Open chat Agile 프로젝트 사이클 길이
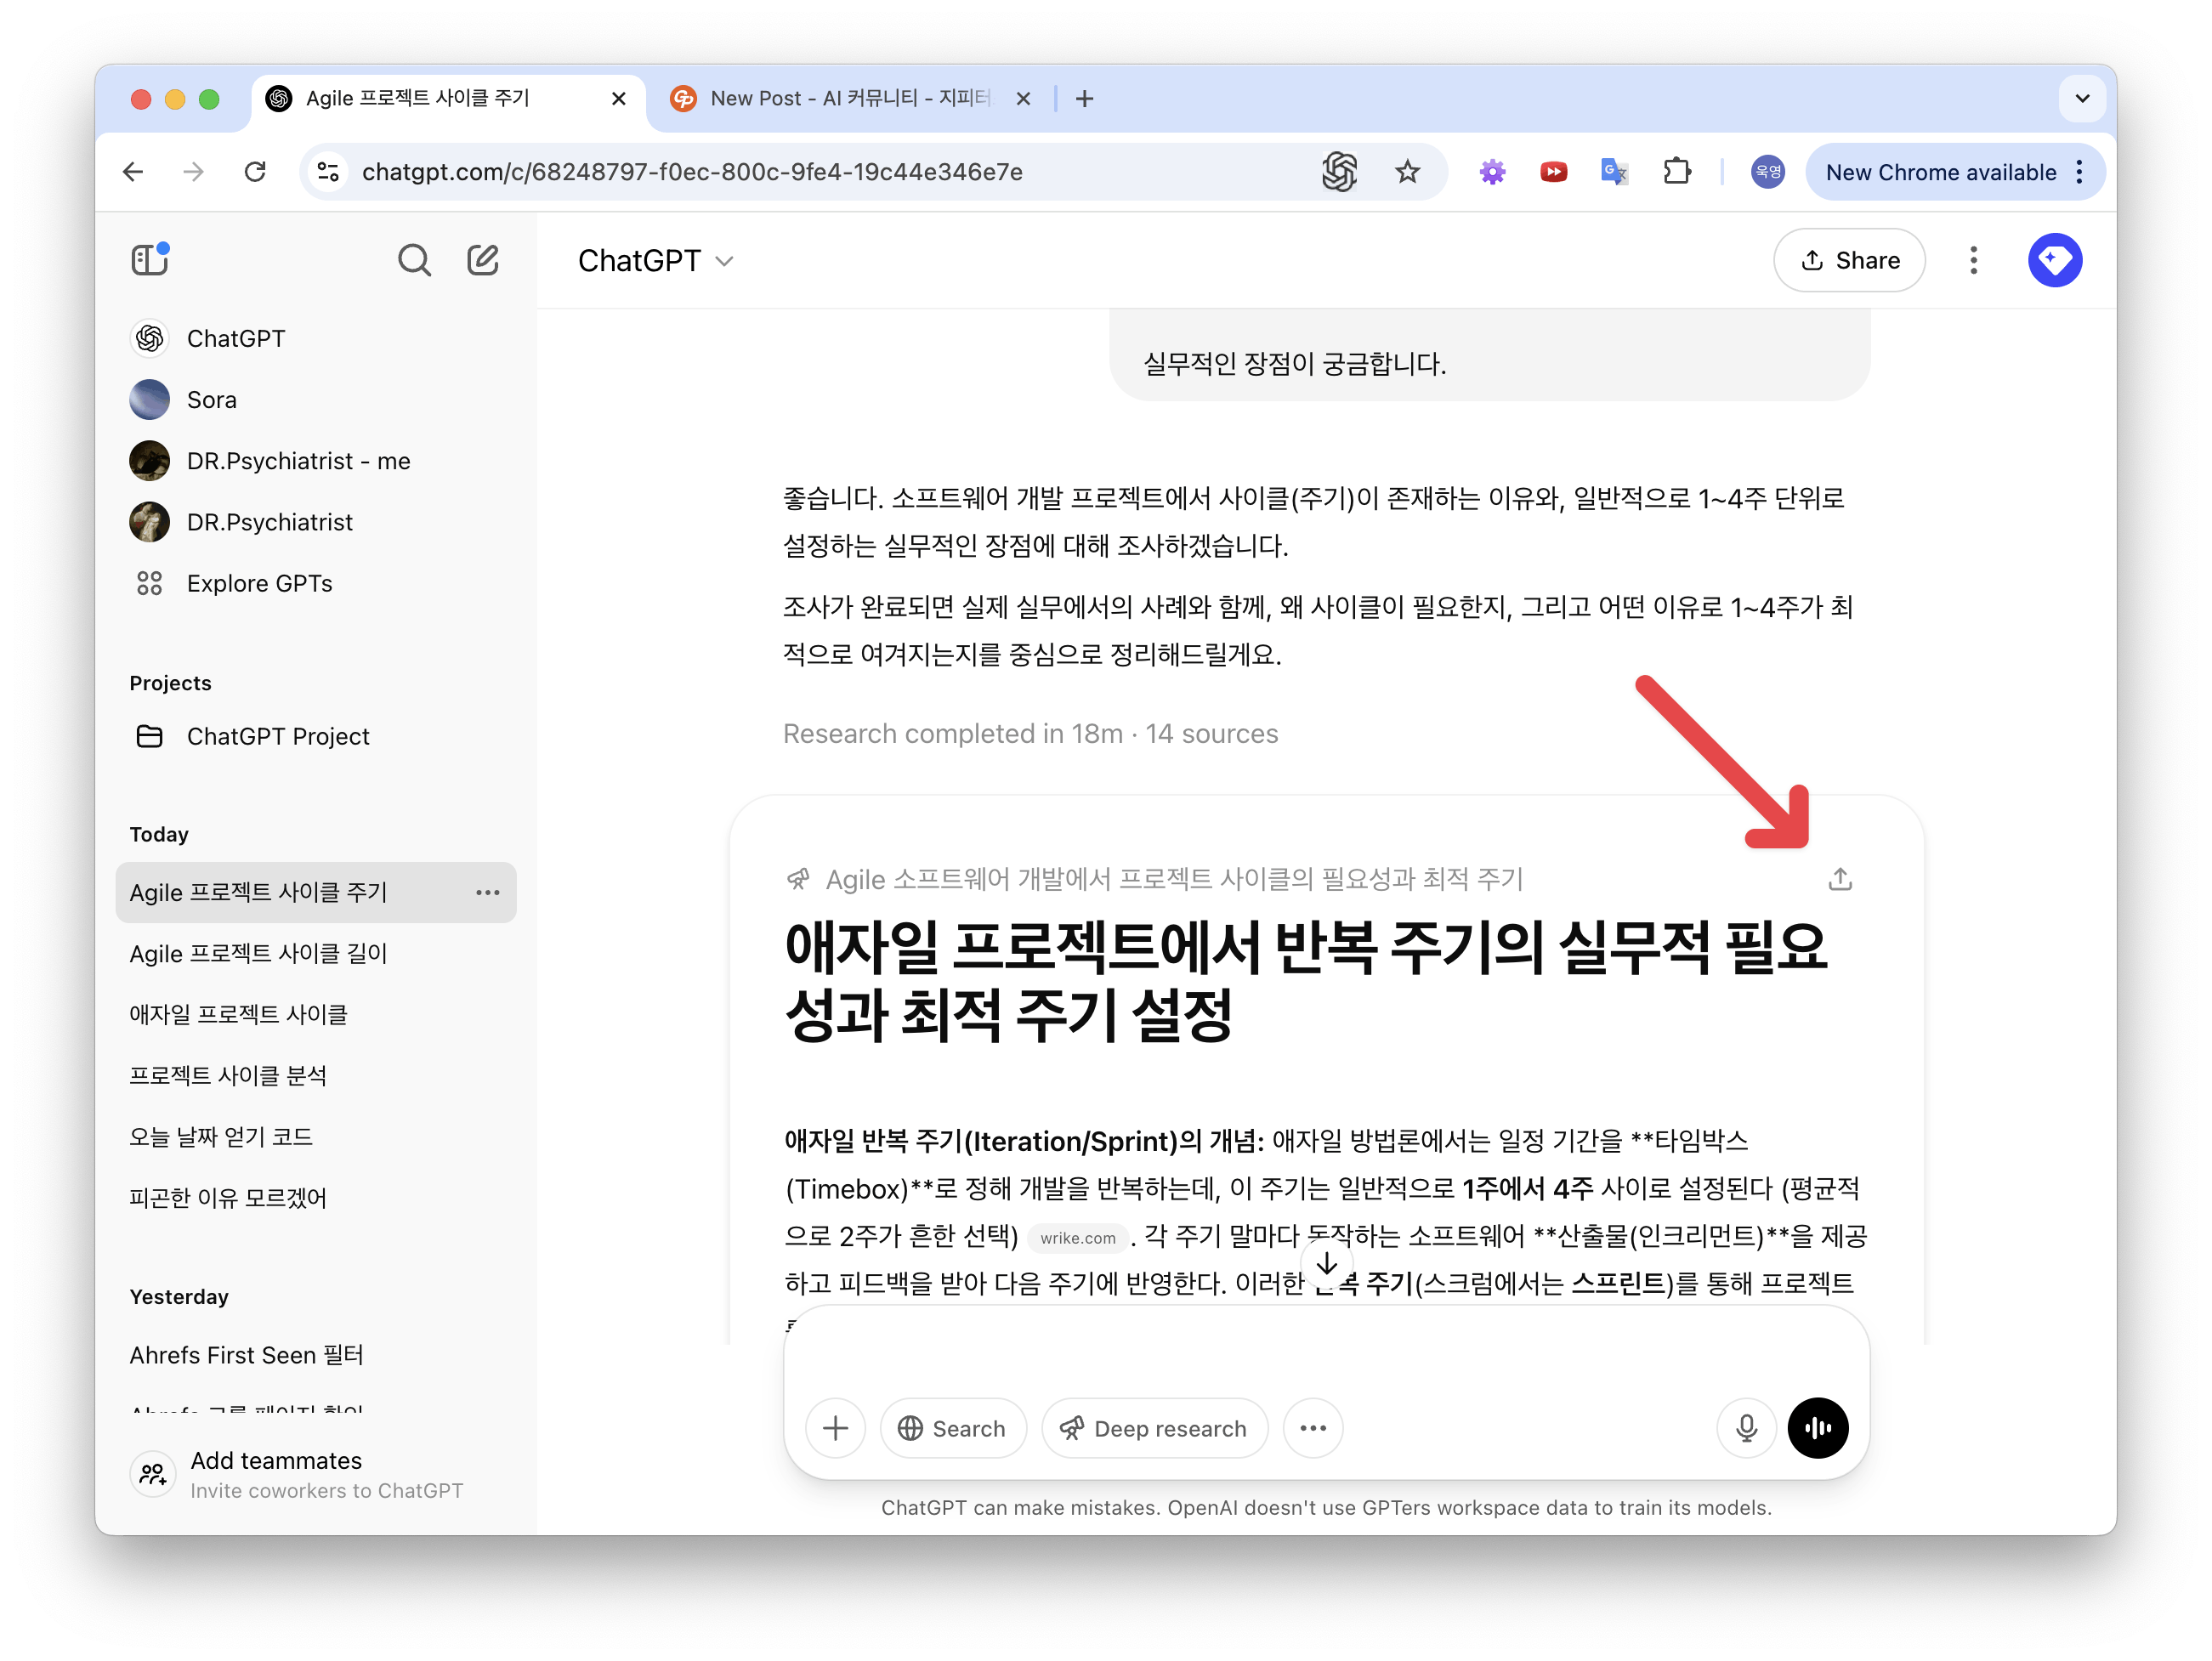The height and width of the screenshot is (1661, 2212). click(x=316, y=953)
